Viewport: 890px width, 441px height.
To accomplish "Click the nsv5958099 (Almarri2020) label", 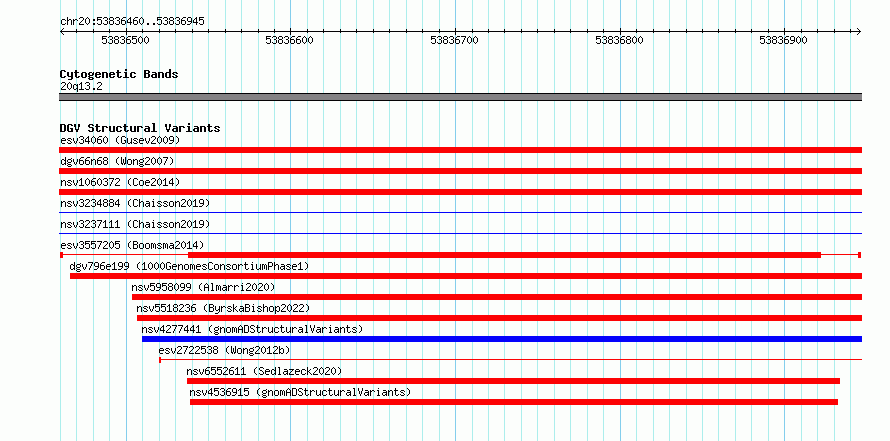I will coord(203,287).
